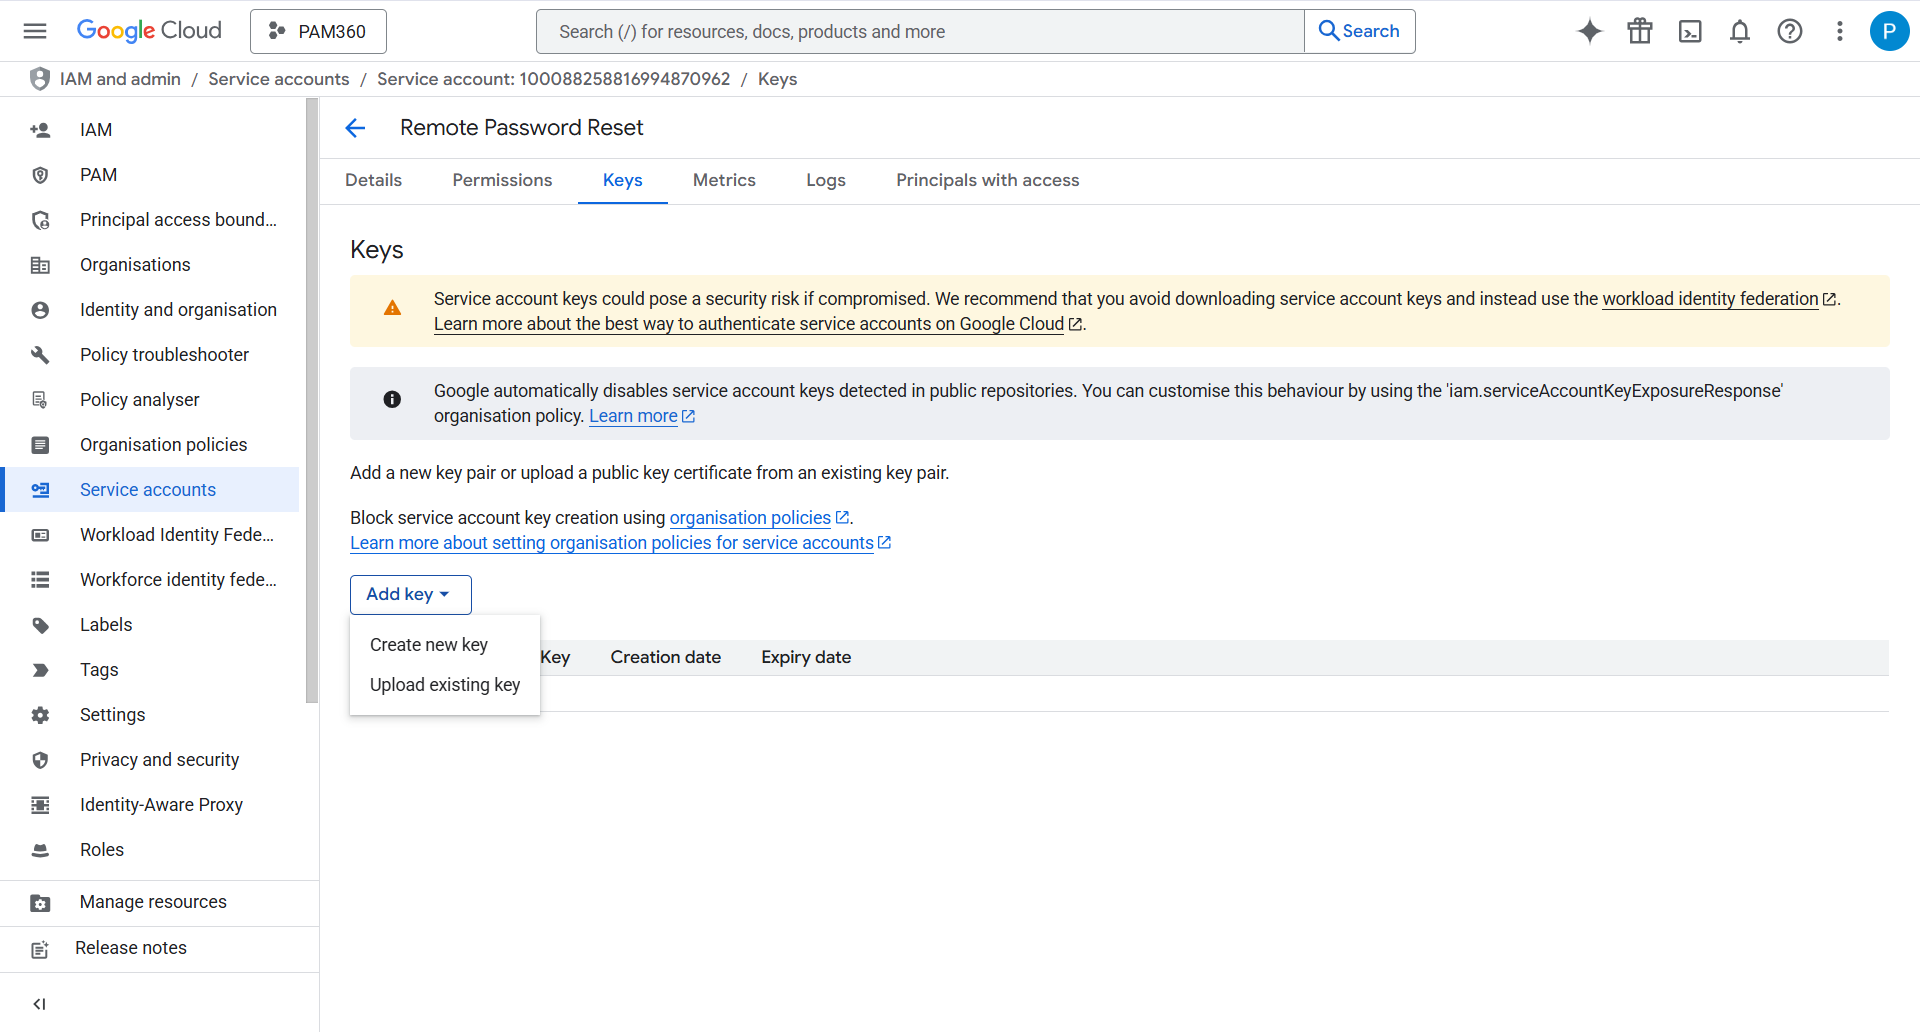Open the Gemini AI assistant
Image resolution: width=1920 pixels, height=1032 pixels.
point(1589,31)
